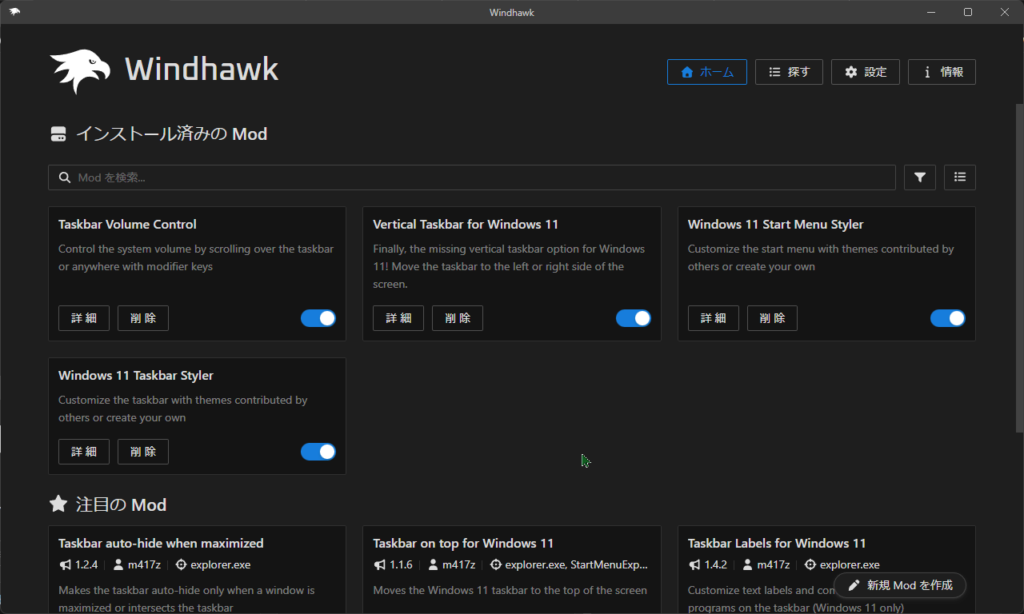This screenshot has height=614, width=1024.
Task: Turn off Windows 11 Start Menu Styler
Action: pos(947,318)
